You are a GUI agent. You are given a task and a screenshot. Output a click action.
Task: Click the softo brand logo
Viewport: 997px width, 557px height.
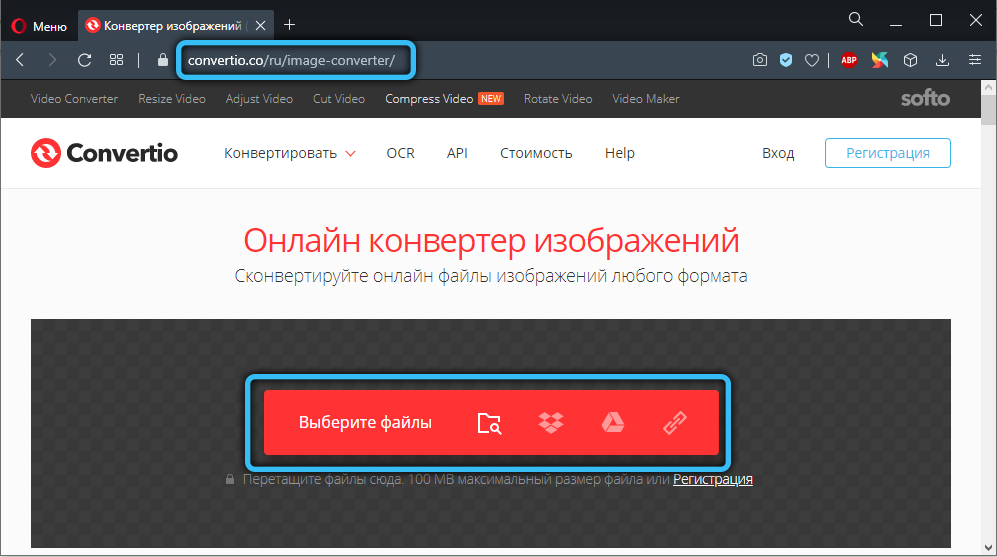point(925,98)
